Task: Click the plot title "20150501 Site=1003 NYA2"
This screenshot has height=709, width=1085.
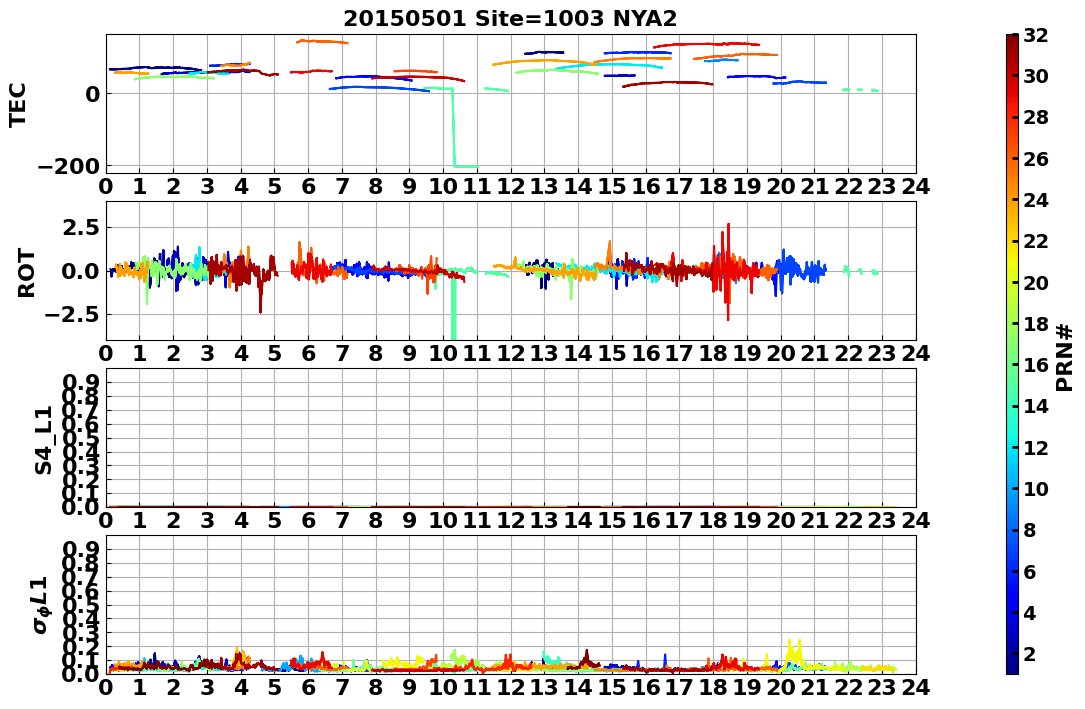Action: 511,18
